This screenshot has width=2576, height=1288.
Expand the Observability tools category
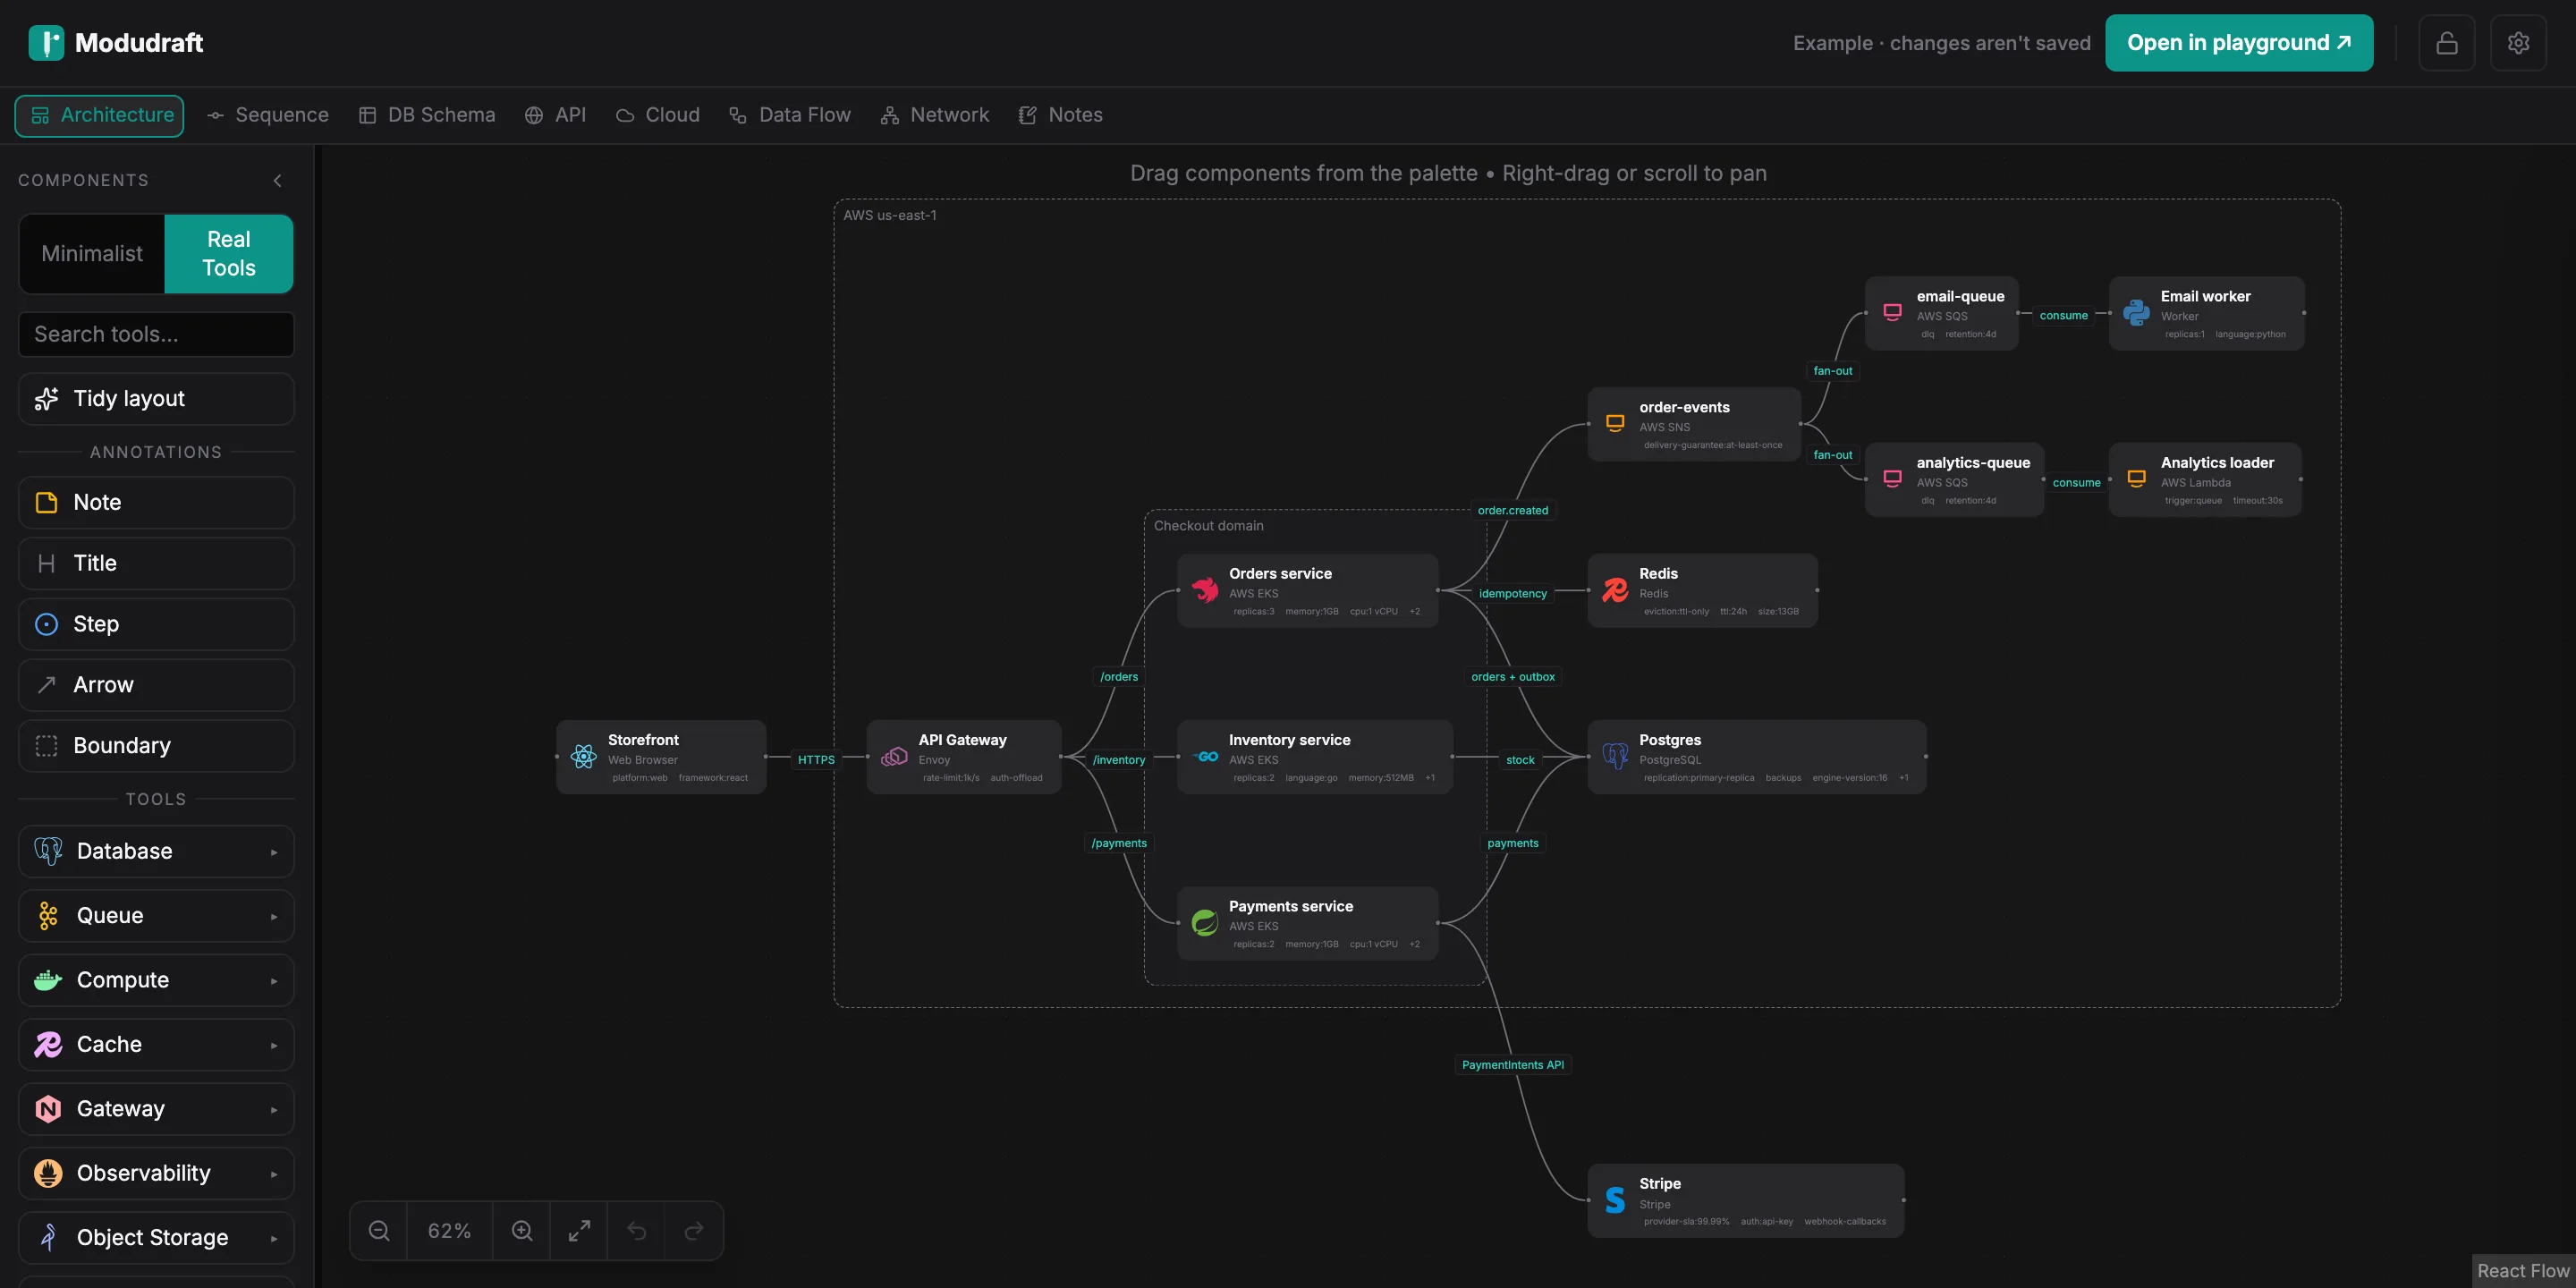(x=156, y=1173)
